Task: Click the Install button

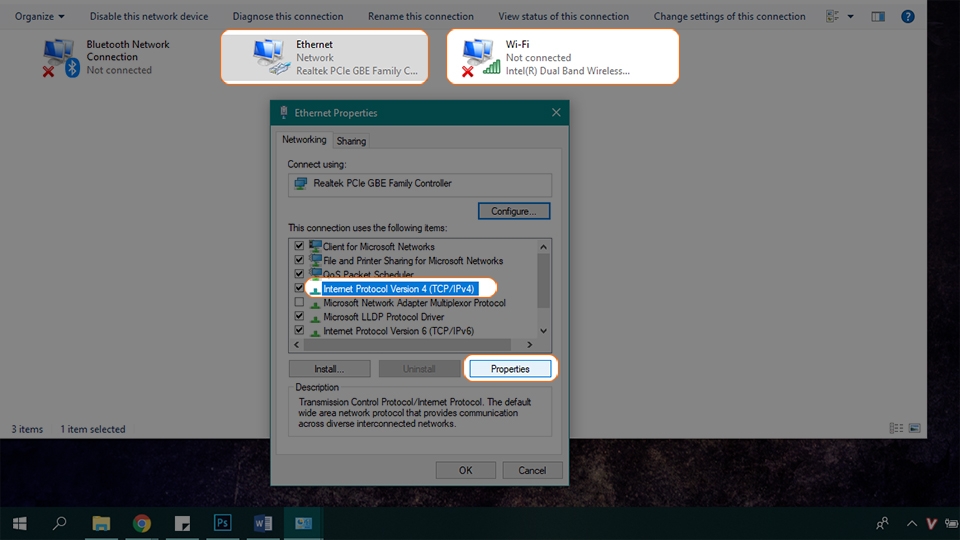Action: coord(329,369)
